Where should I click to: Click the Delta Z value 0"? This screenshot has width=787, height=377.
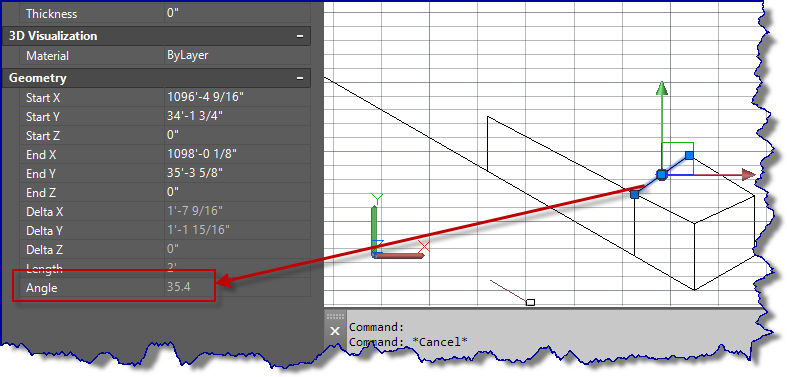click(173, 249)
